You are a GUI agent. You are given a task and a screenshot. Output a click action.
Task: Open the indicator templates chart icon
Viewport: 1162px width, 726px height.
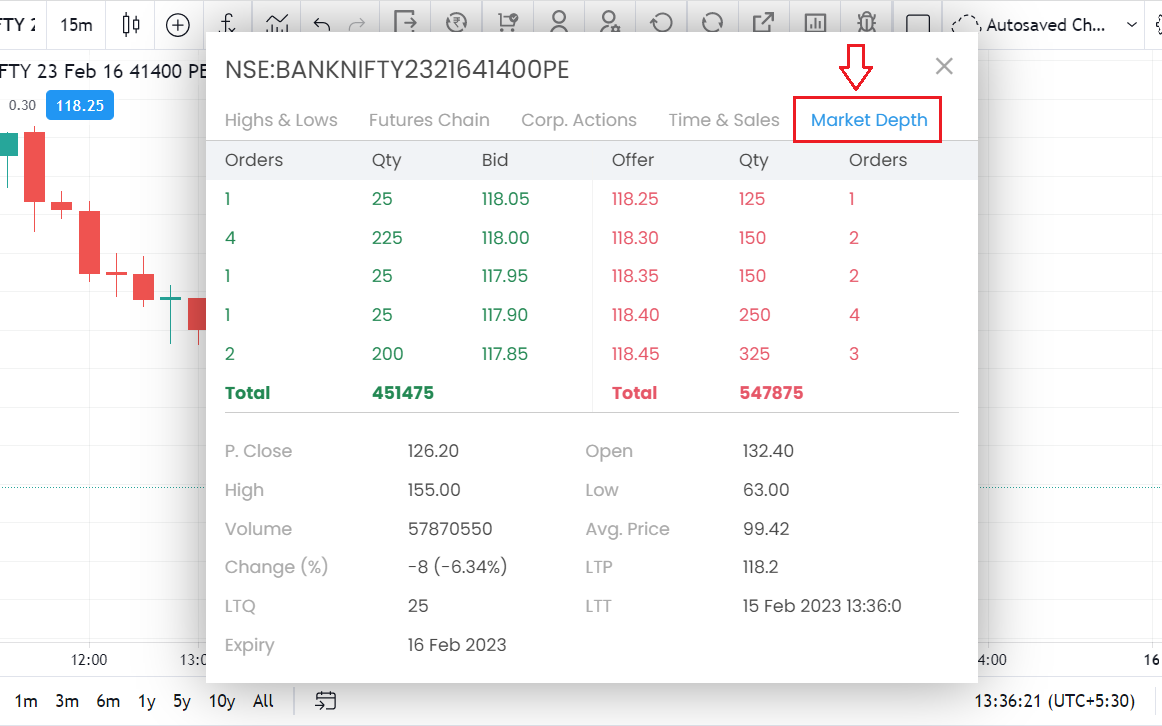point(277,24)
